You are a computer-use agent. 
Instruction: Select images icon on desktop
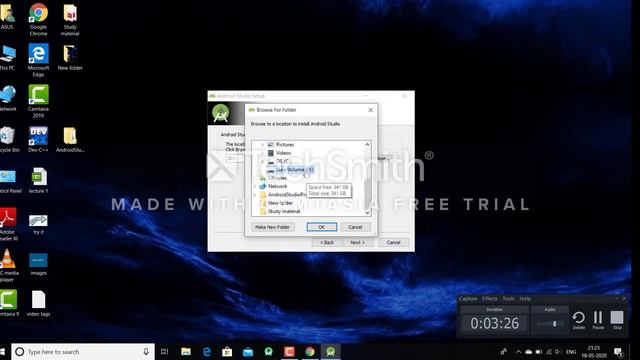pyautogui.click(x=38, y=264)
